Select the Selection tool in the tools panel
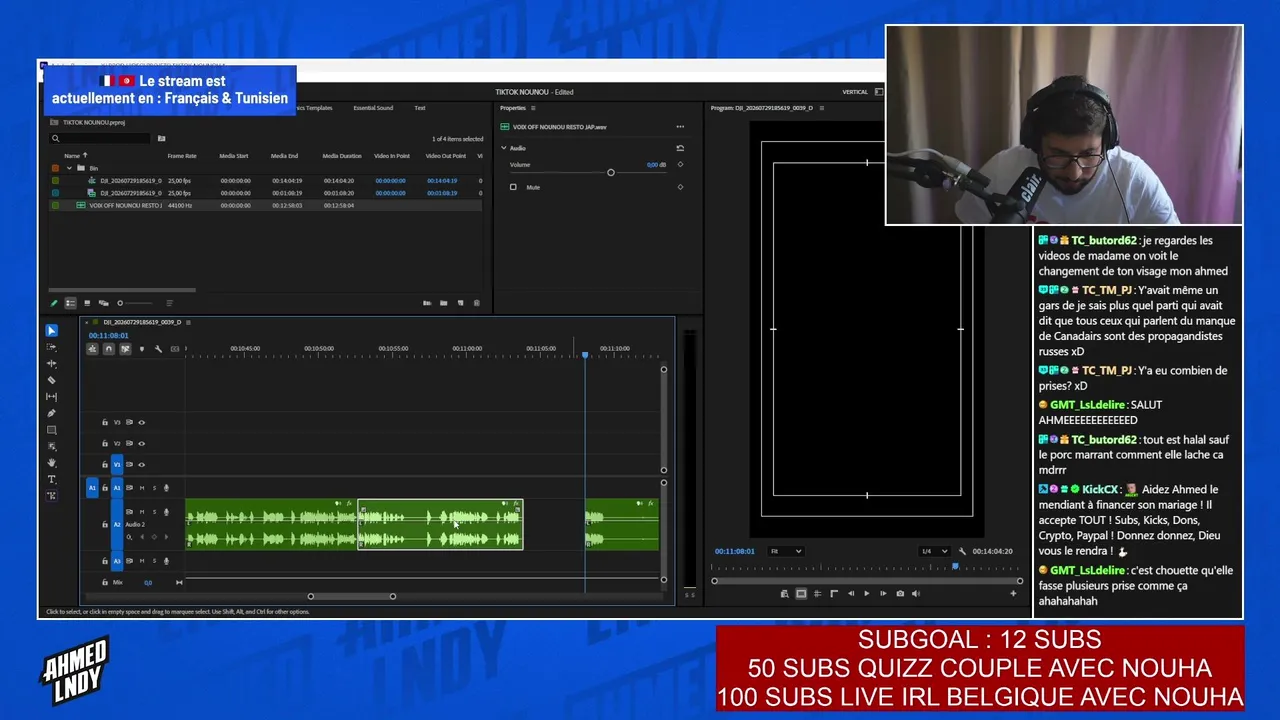The image size is (1280, 720). 52,331
